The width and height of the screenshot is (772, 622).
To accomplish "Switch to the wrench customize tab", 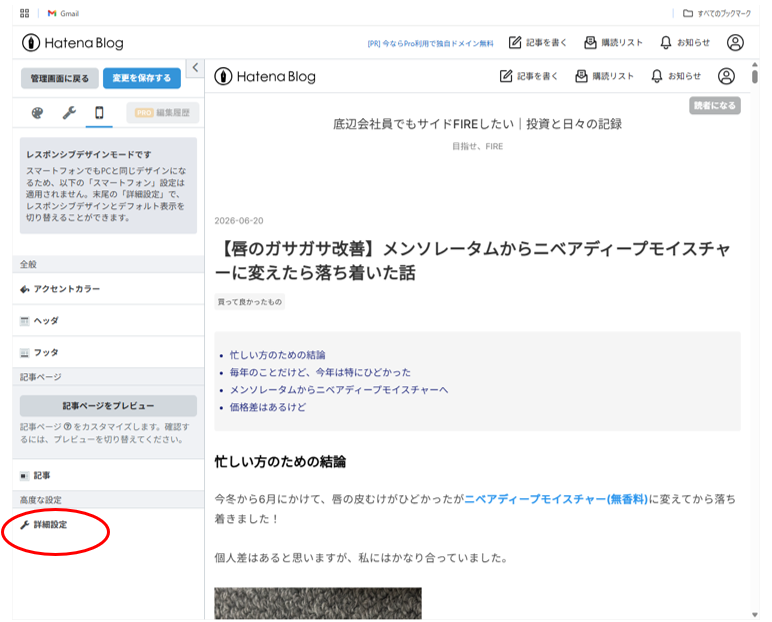I will 69,113.
